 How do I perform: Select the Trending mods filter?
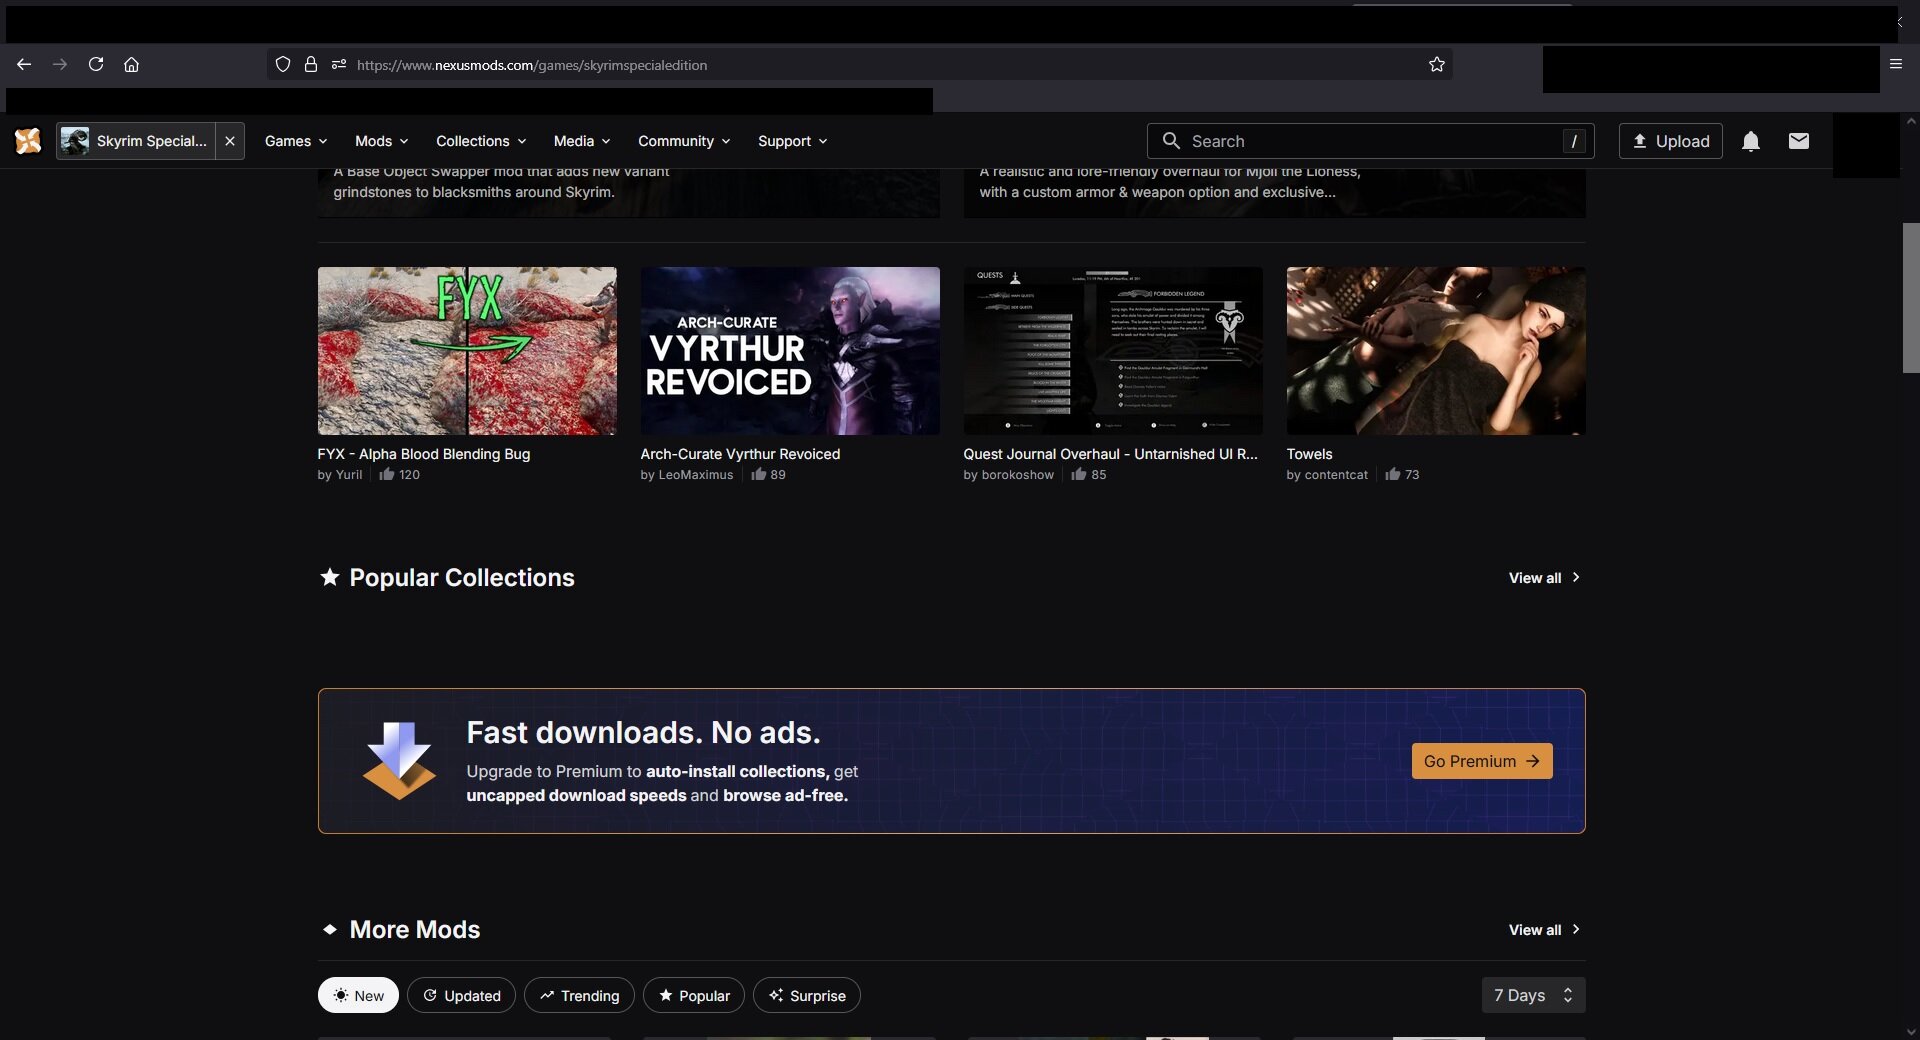point(579,995)
